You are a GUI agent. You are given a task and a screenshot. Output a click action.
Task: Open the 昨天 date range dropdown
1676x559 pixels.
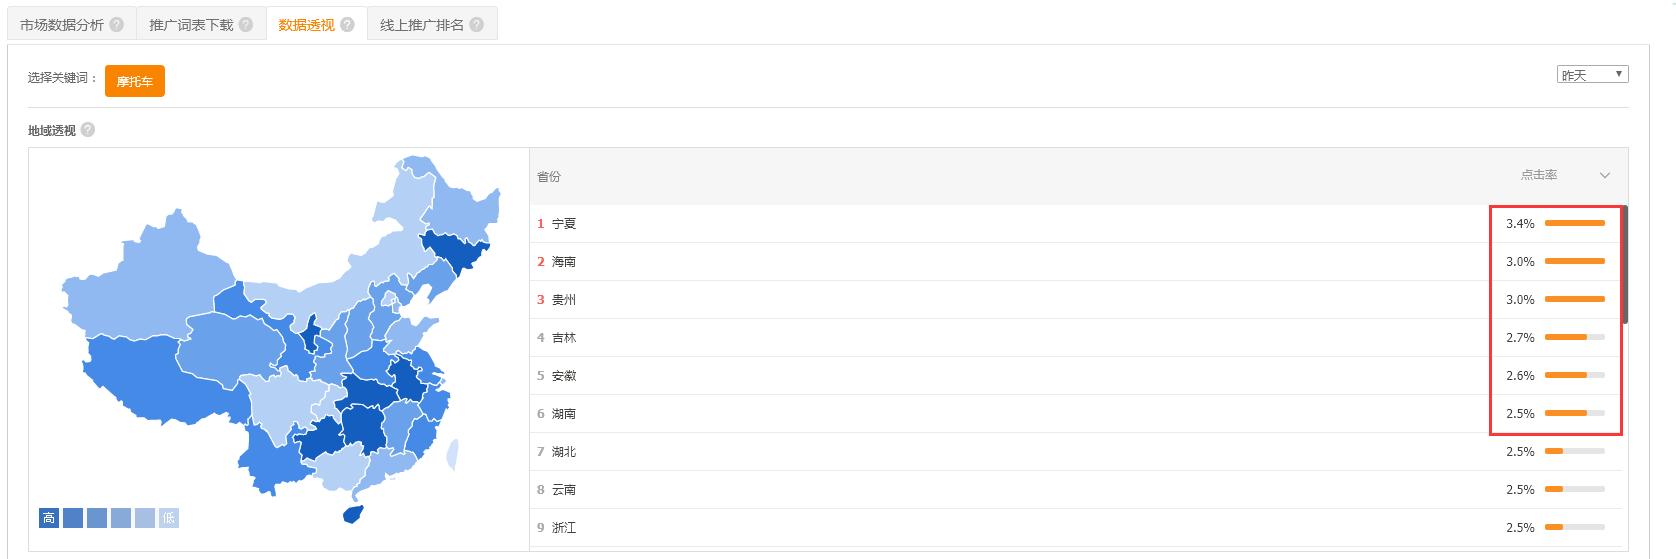click(1592, 75)
